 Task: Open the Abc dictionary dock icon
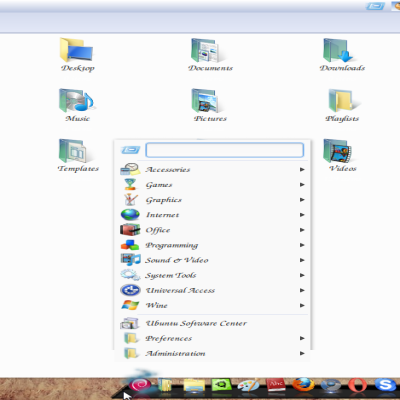(276, 385)
